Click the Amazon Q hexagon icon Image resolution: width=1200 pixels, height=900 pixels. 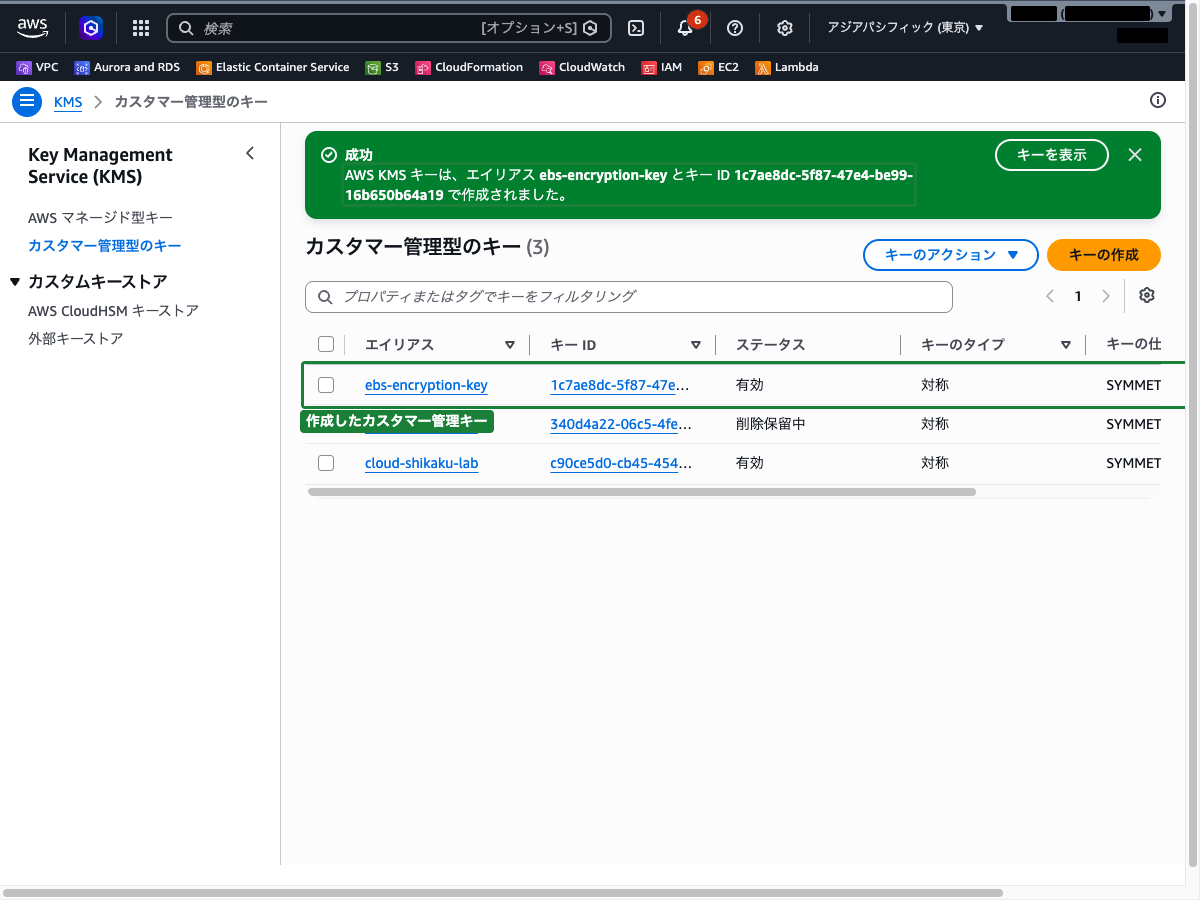tap(91, 28)
